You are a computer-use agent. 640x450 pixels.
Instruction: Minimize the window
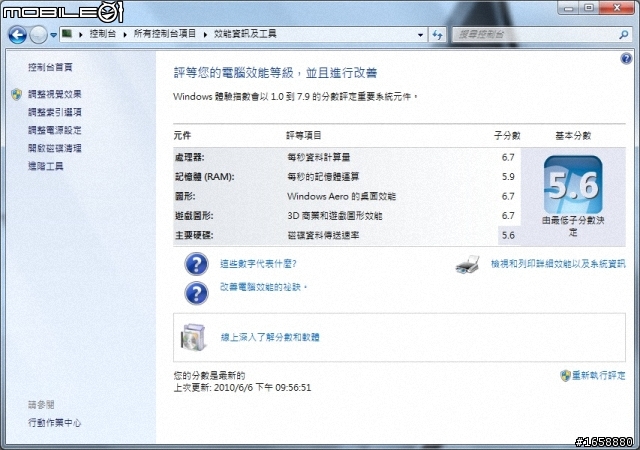569,8
